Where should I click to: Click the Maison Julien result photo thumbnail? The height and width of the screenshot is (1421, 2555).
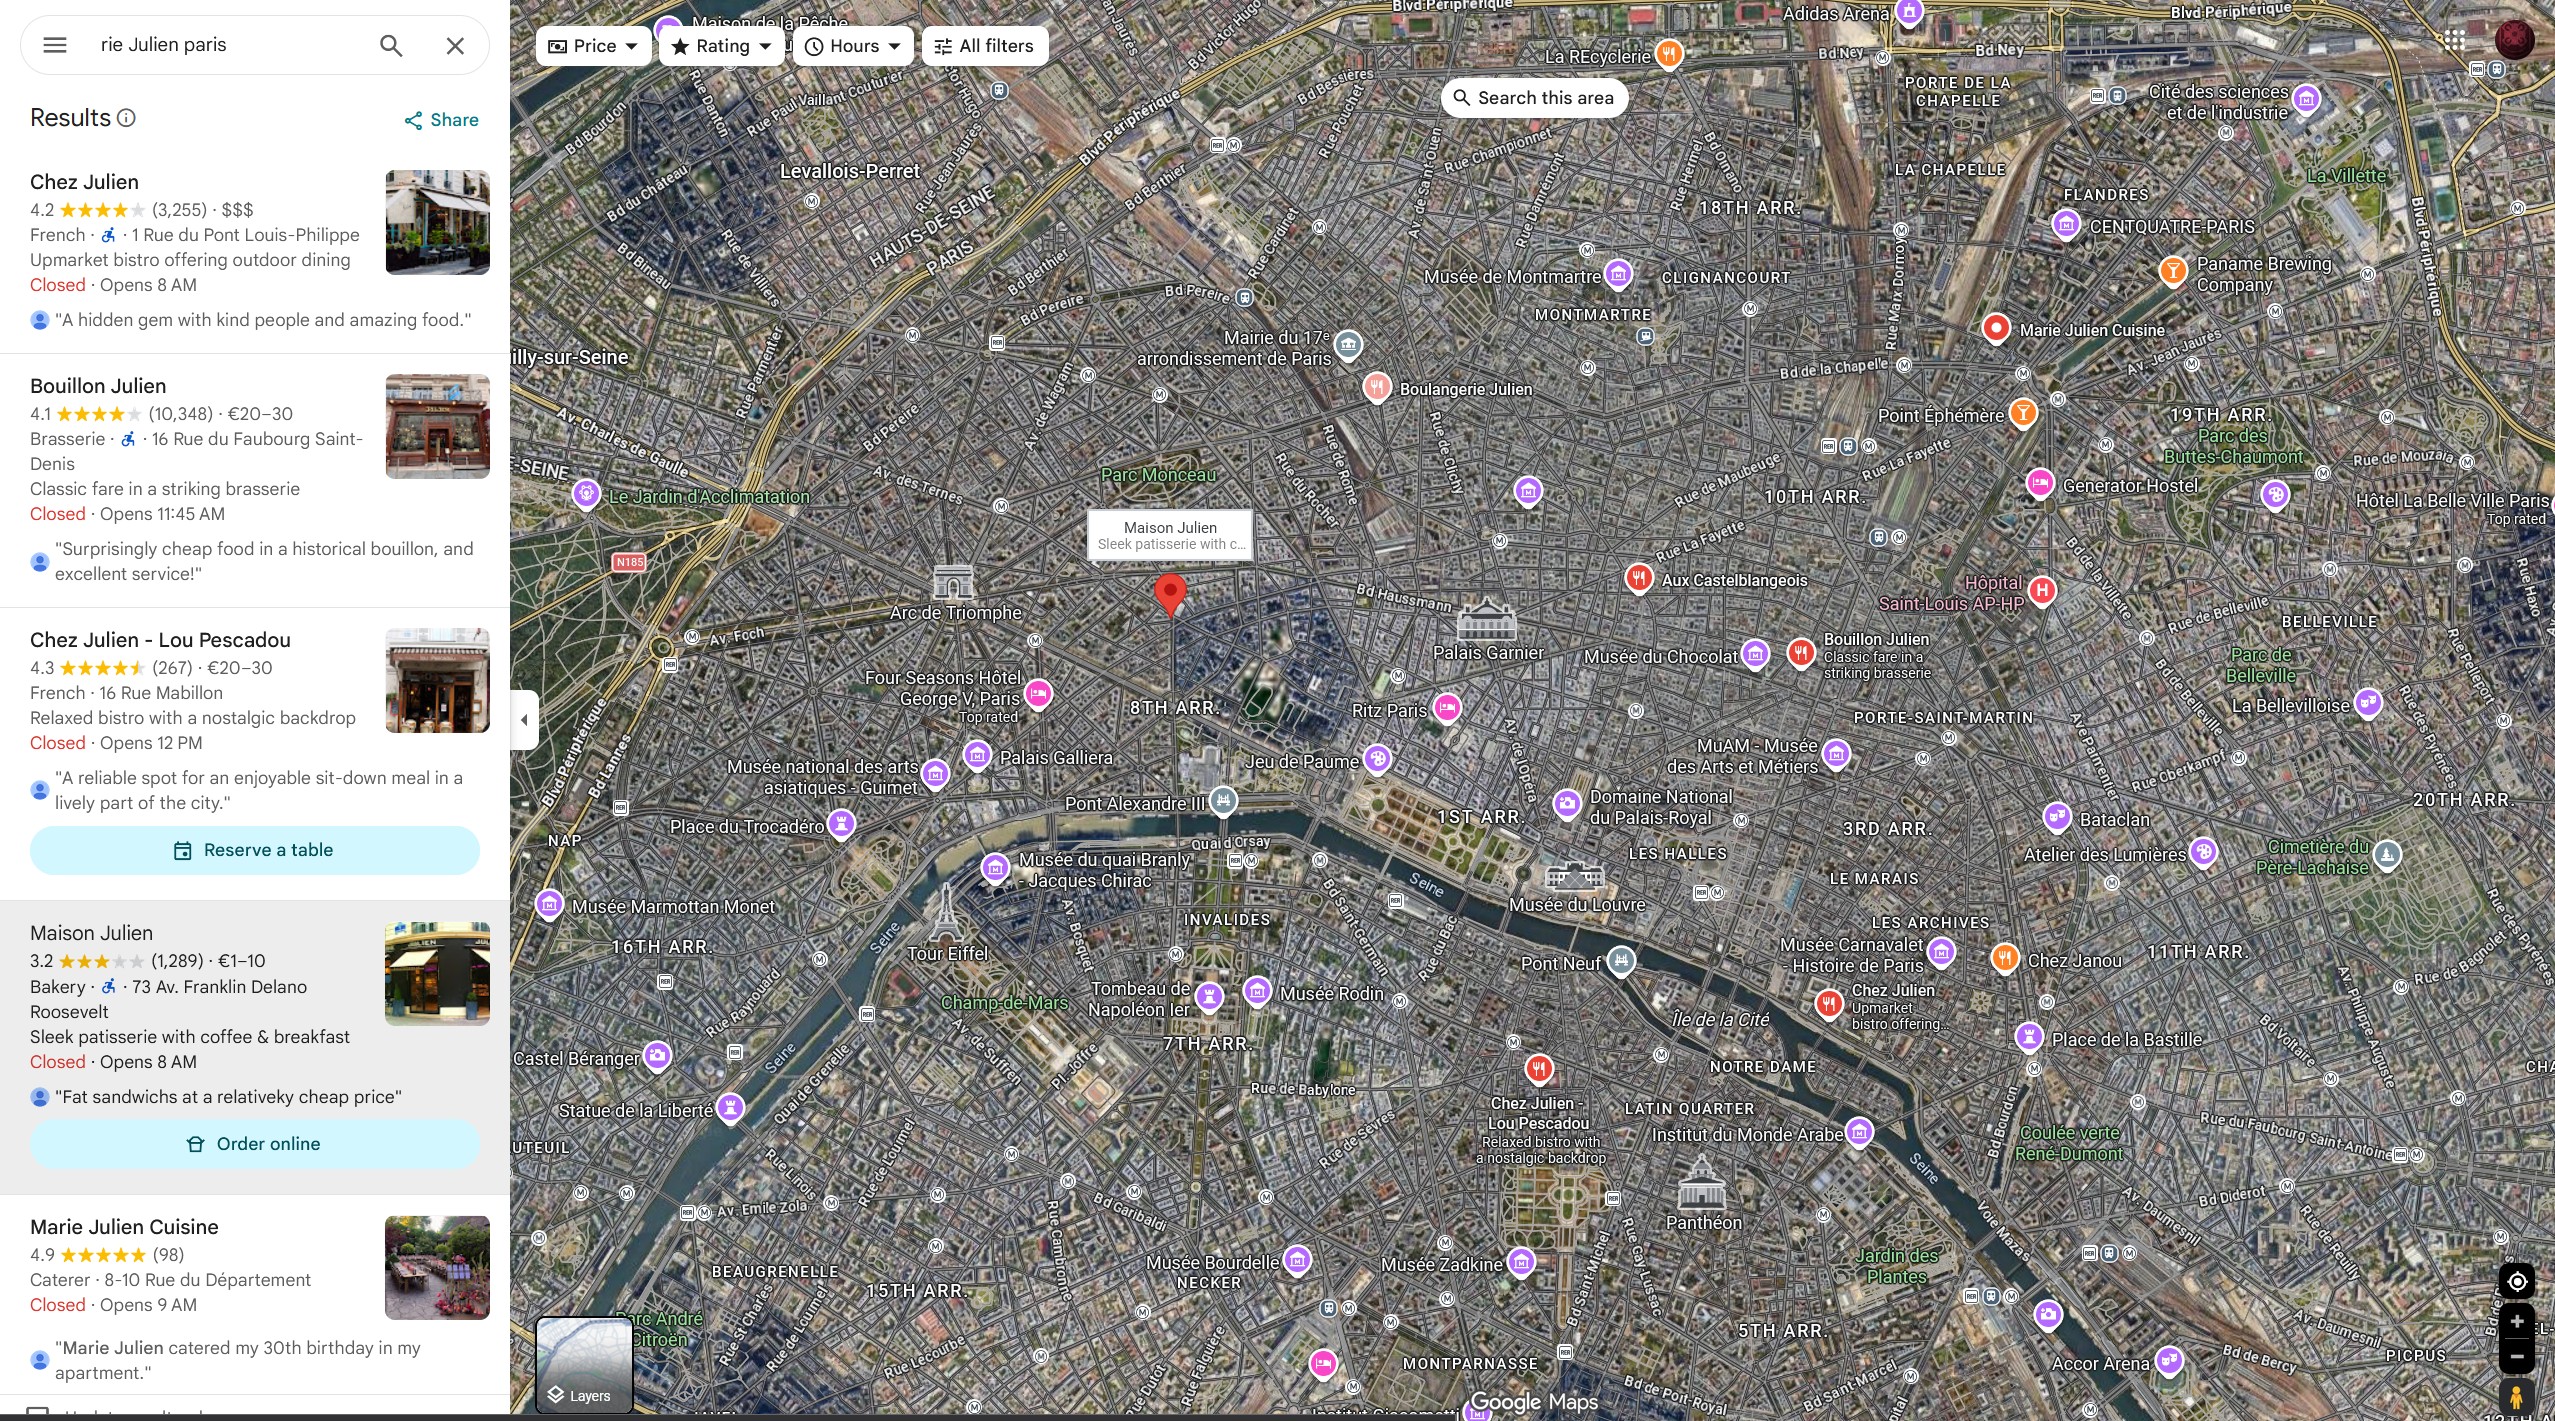[437, 973]
